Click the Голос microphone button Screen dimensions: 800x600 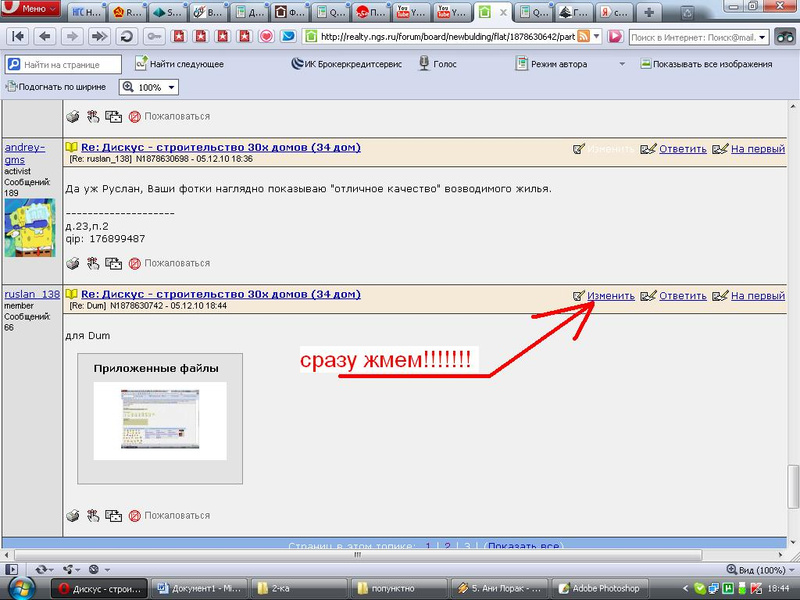click(437, 64)
